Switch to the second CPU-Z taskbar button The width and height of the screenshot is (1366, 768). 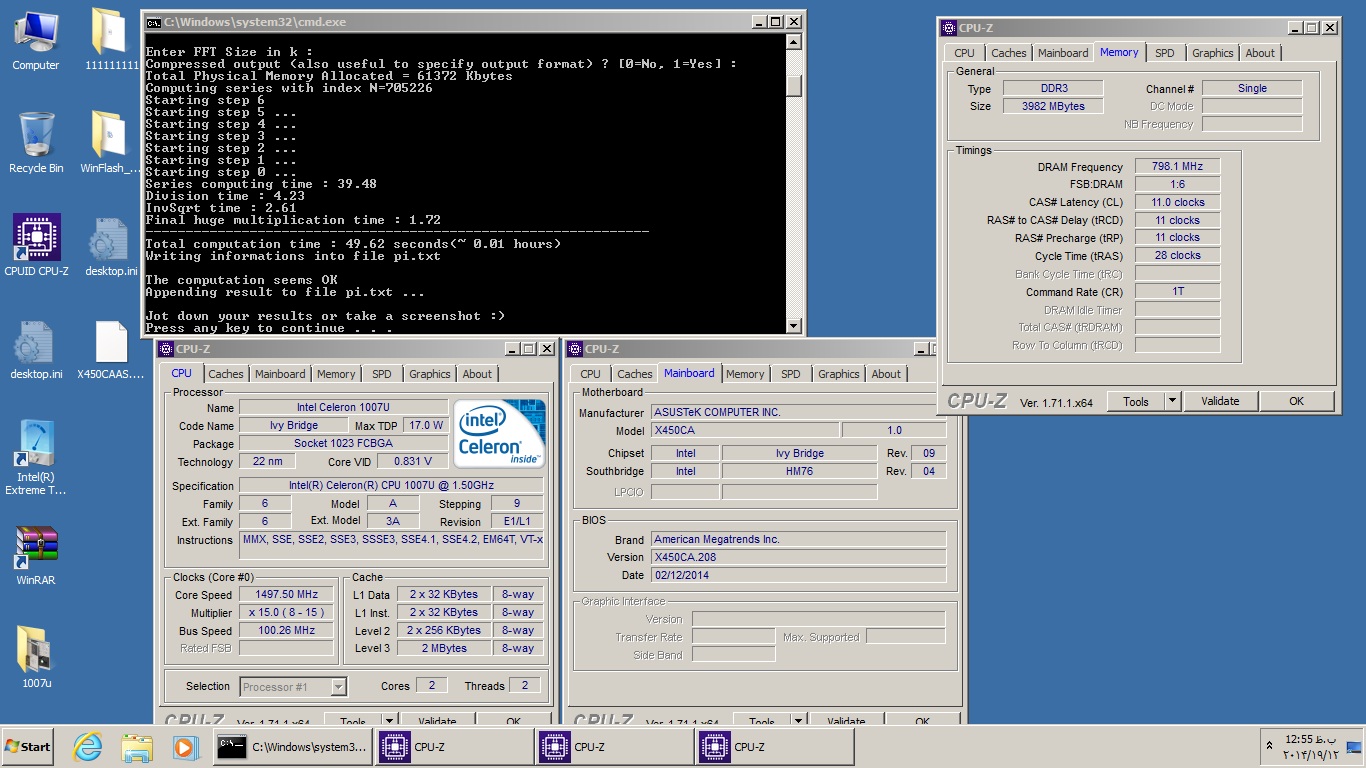coord(614,747)
